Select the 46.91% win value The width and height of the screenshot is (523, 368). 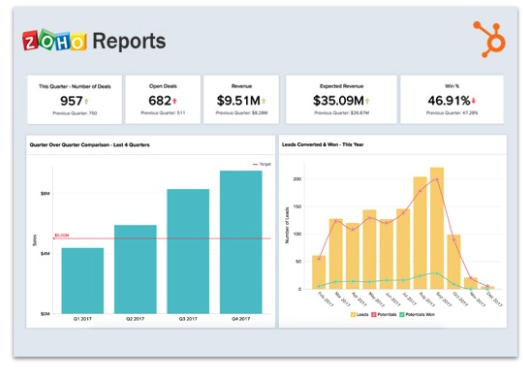click(x=449, y=100)
